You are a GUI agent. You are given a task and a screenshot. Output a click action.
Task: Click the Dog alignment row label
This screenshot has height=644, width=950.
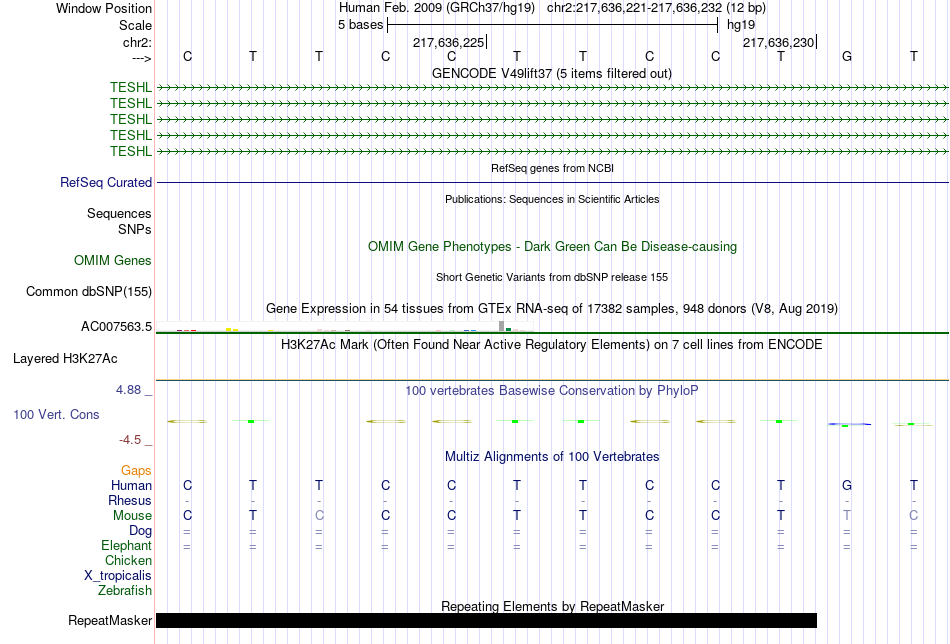coord(140,531)
